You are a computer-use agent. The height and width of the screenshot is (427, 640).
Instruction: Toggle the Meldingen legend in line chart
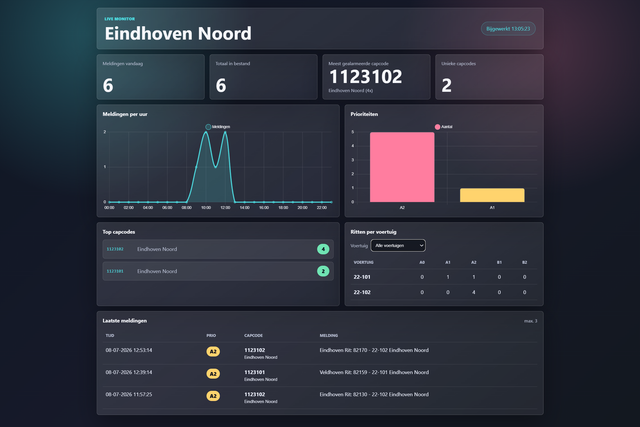coord(218,127)
